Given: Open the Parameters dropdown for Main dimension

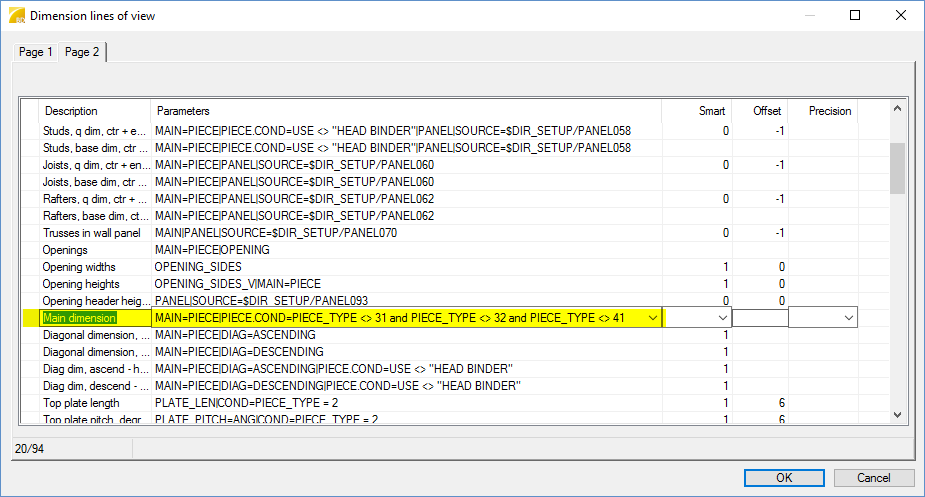Looking at the screenshot, I should [x=653, y=318].
